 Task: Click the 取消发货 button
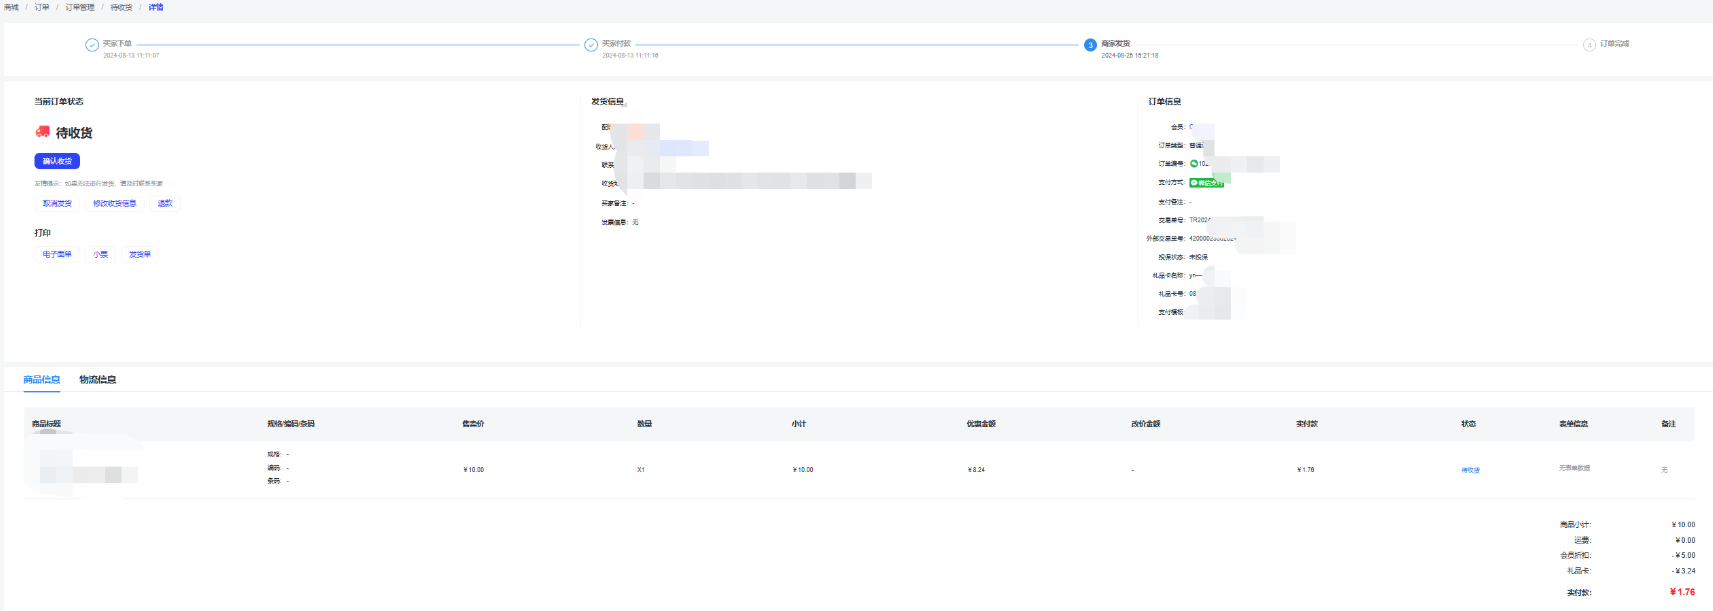57,204
